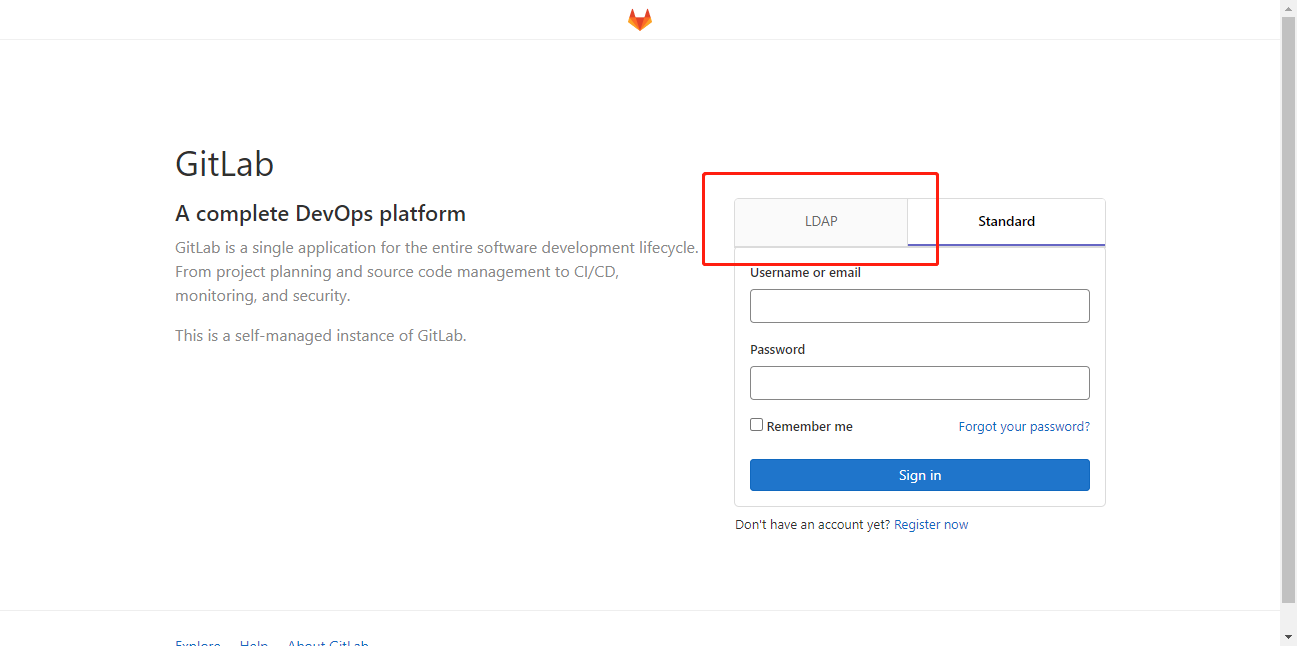Check the Remember me checkbox

tap(756, 424)
